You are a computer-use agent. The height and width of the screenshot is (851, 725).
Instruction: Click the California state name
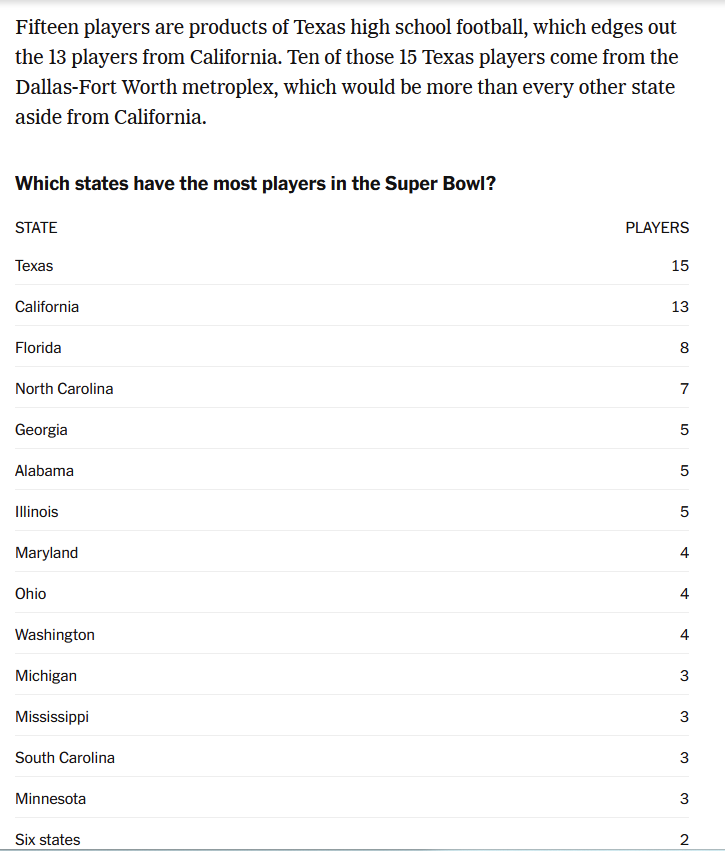point(47,307)
